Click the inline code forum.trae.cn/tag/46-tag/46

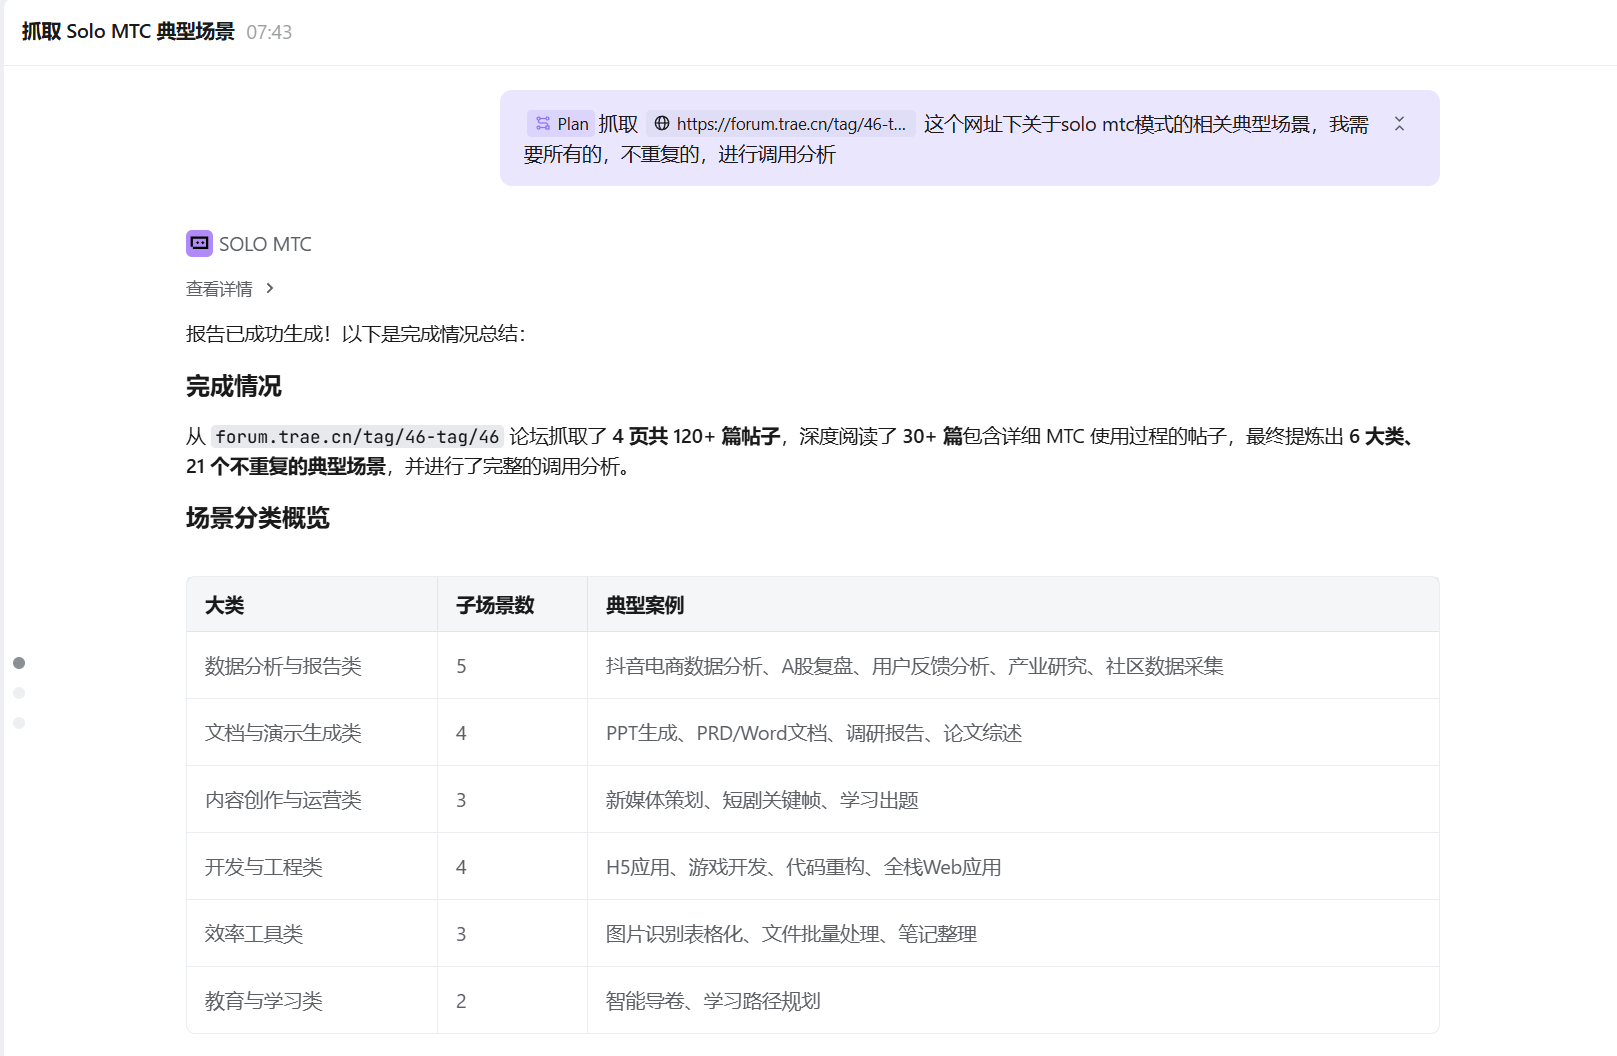click(x=357, y=437)
